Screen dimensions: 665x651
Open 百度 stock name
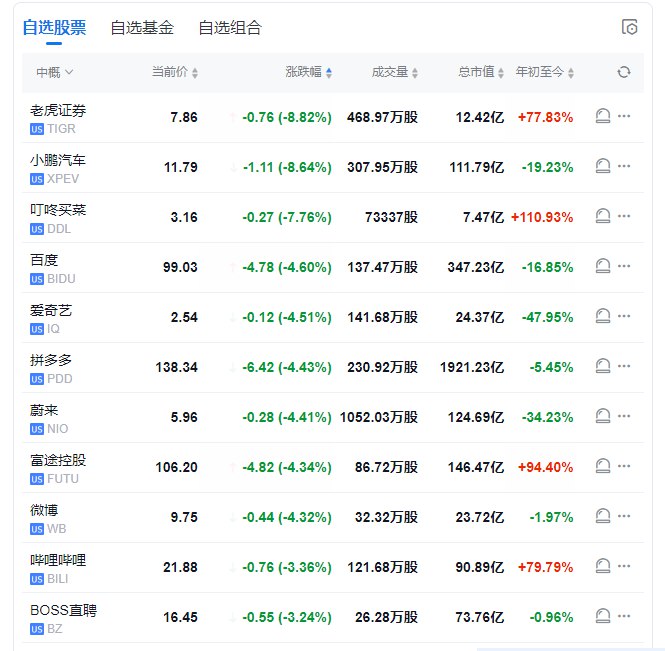tap(44, 260)
